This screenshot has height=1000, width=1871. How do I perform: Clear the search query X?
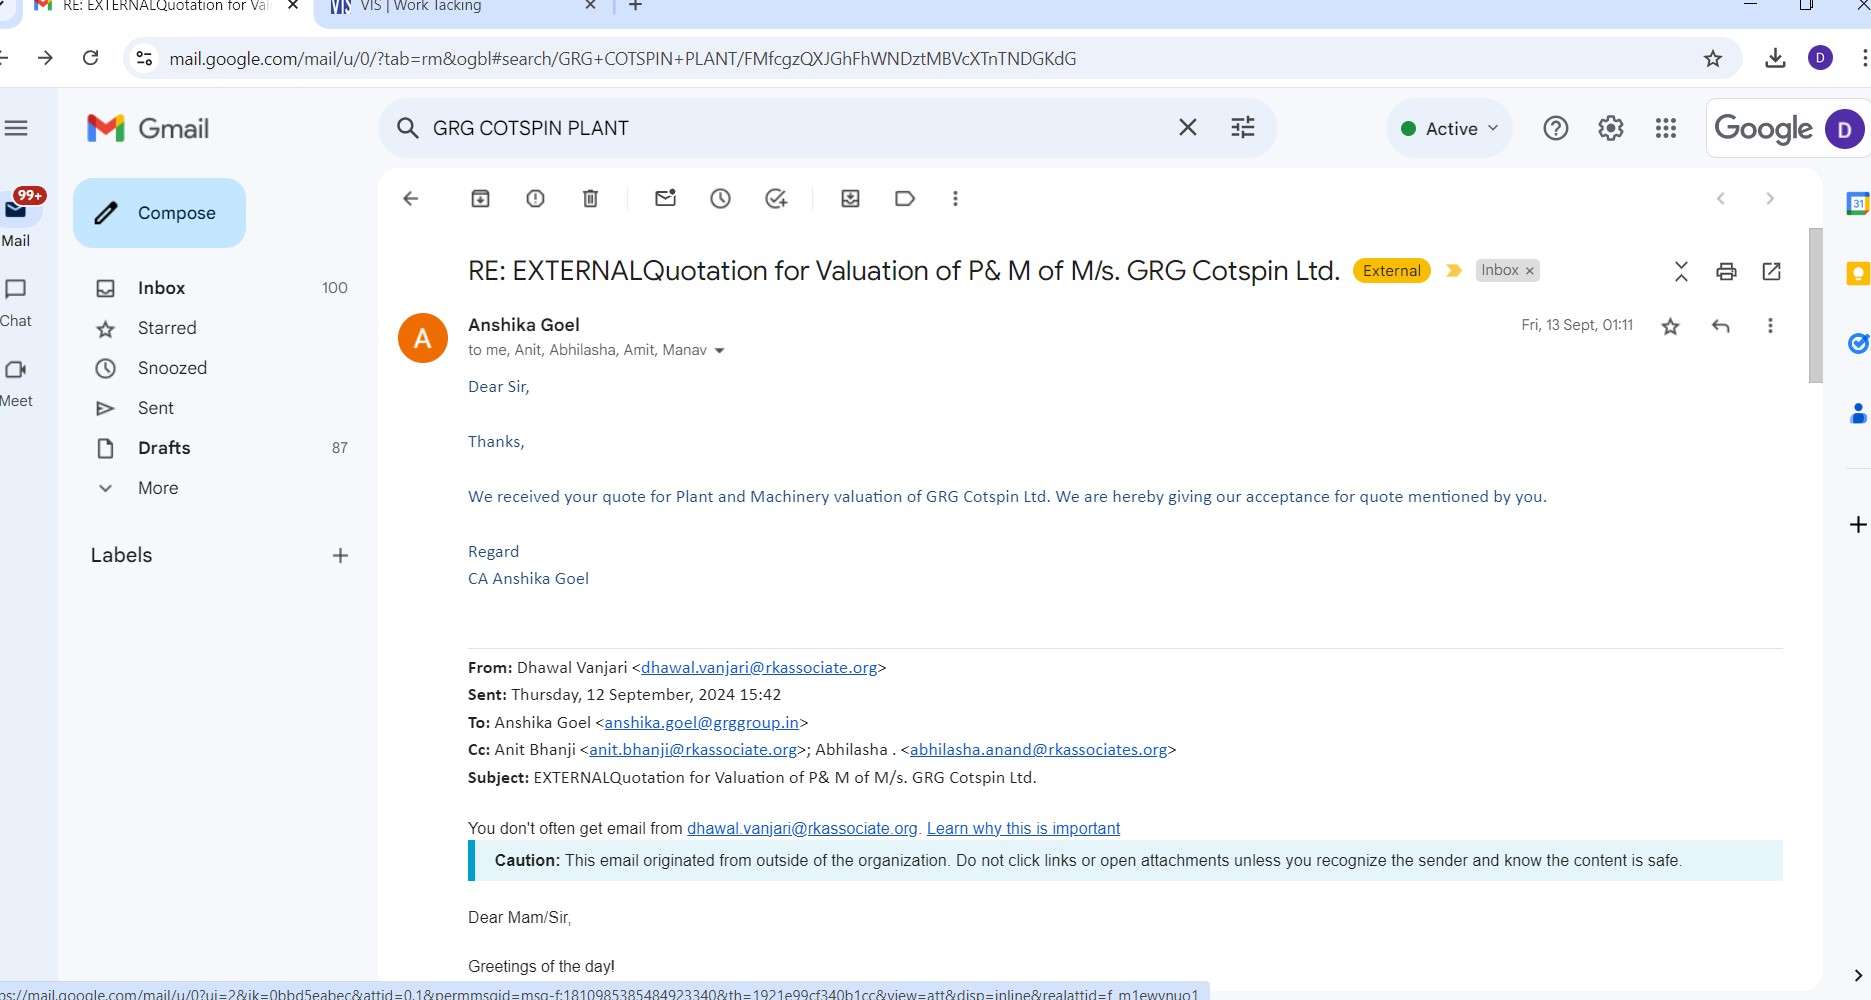[1187, 127]
